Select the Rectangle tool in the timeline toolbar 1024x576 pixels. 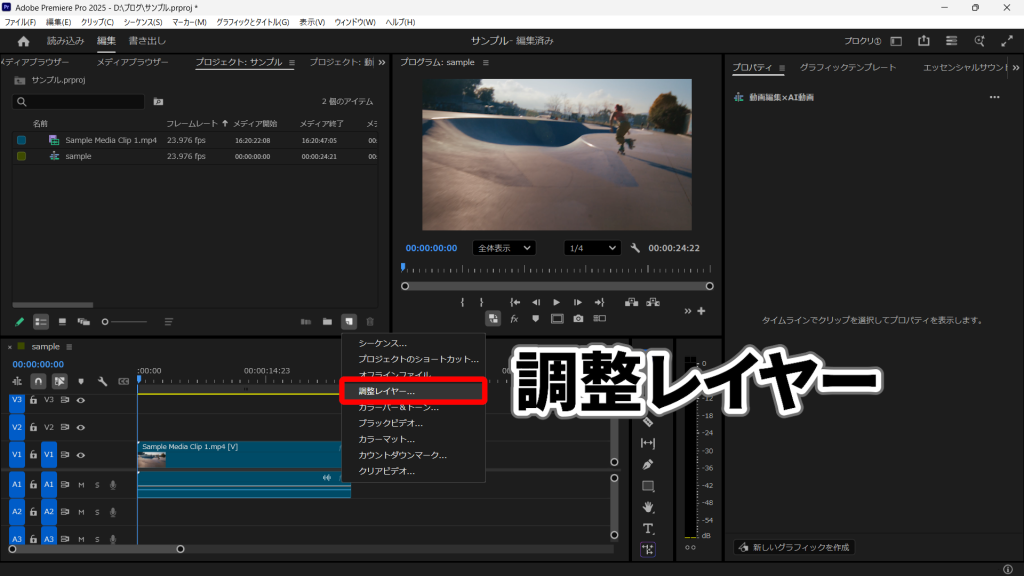pos(649,485)
